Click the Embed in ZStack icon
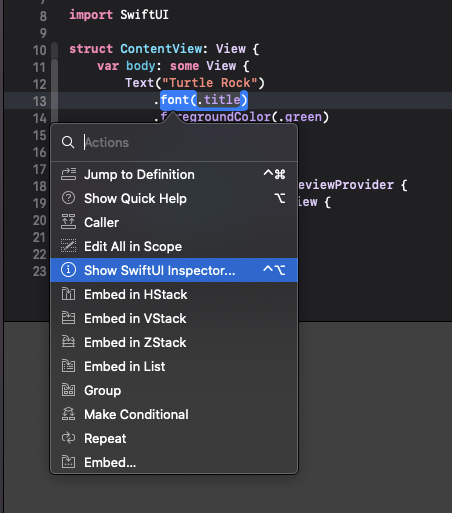Screen dimensions: 452x513 tap(68, 342)
